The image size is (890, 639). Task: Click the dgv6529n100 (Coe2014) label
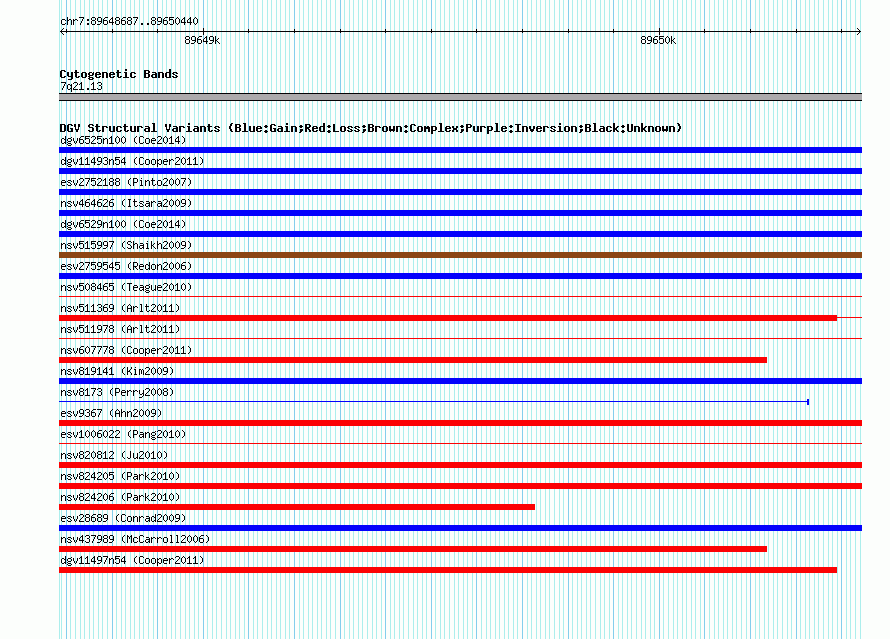pos(123,224)
